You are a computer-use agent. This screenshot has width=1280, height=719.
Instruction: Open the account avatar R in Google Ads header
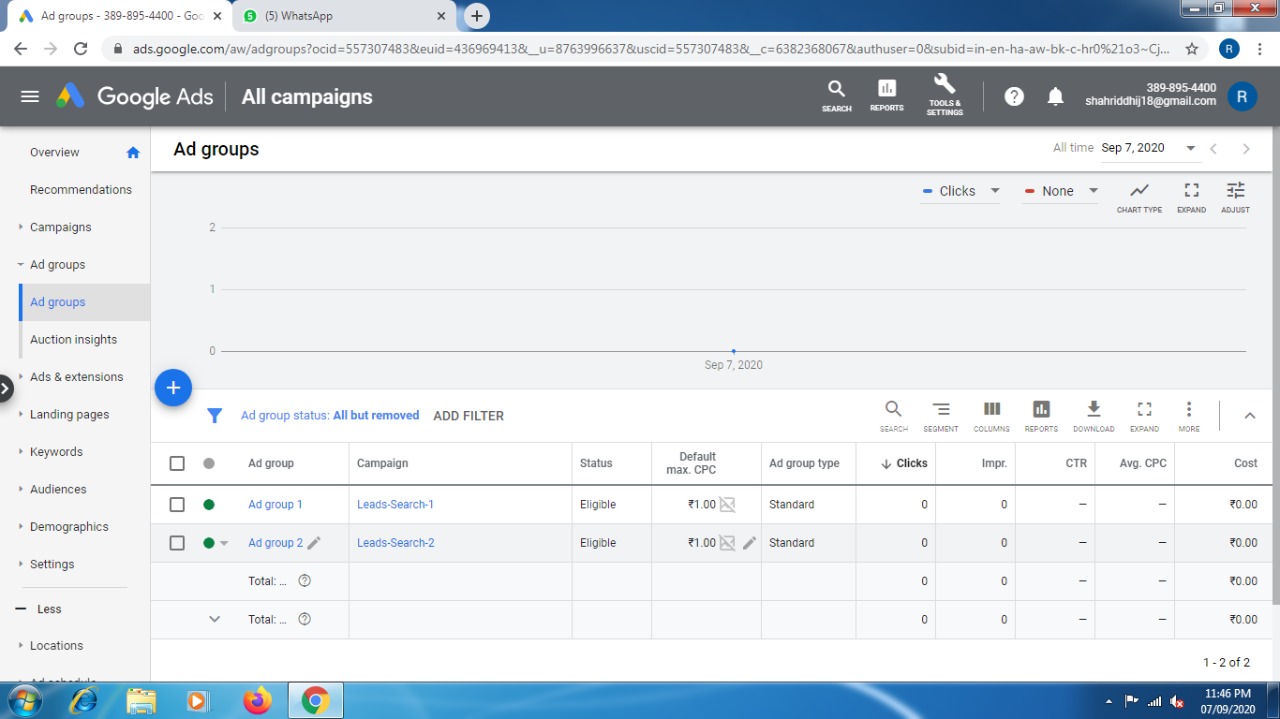pos(1241,96)
